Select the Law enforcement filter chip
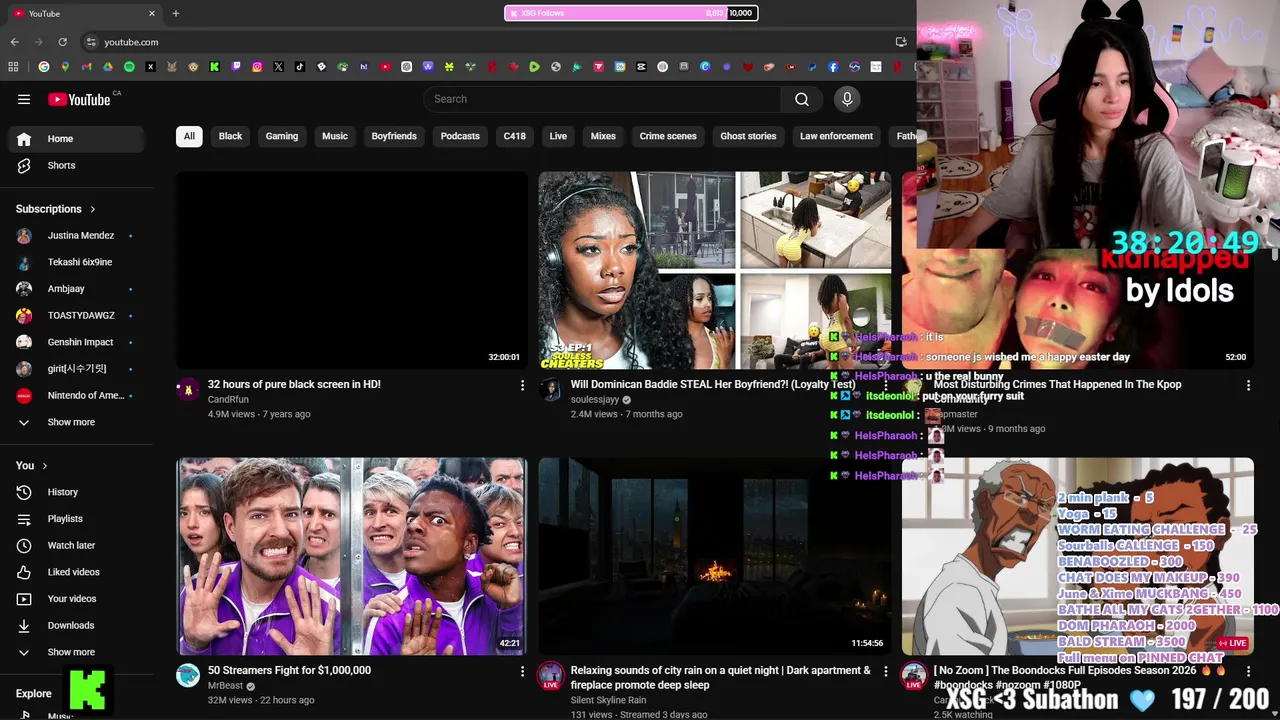Viewport: 1280px width, 720px height. (x=836, y=136)
